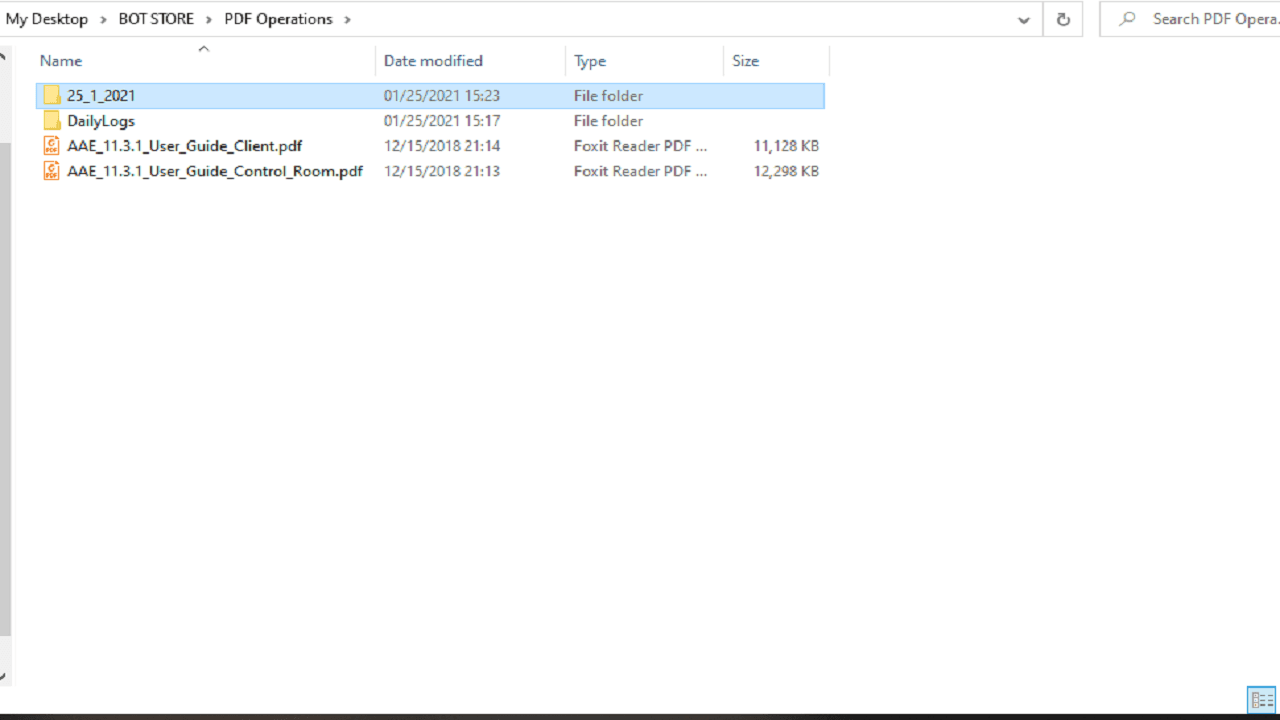Expand the chevron after PDF Operations

[347, 19]
